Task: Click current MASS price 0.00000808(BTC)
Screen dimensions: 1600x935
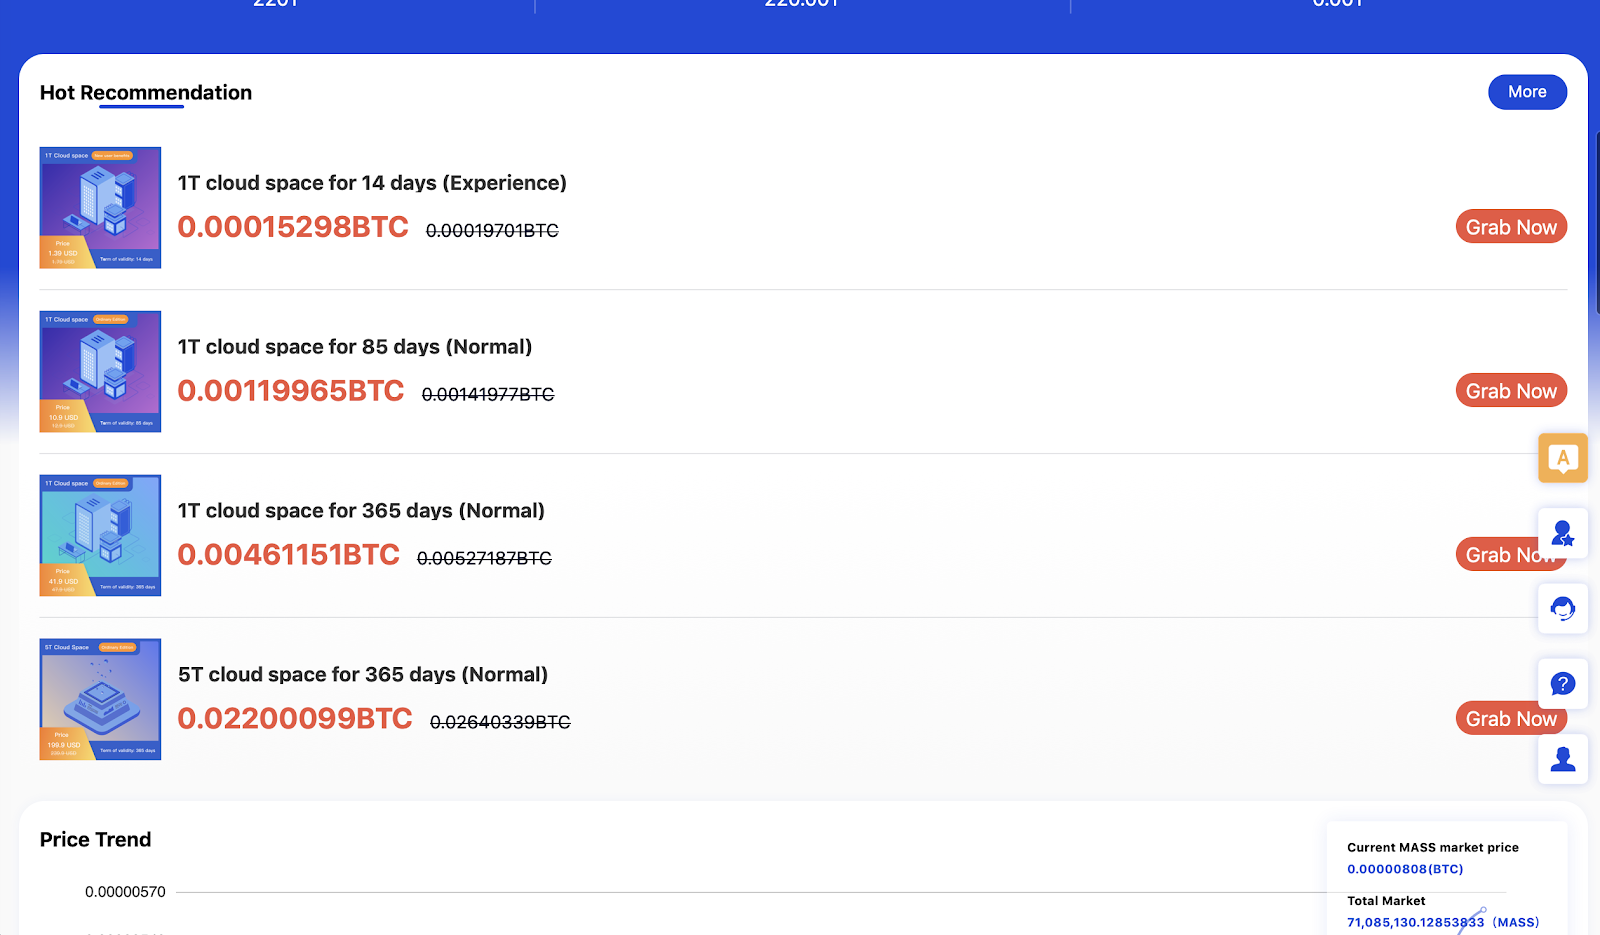Action: coord(1404,869)
